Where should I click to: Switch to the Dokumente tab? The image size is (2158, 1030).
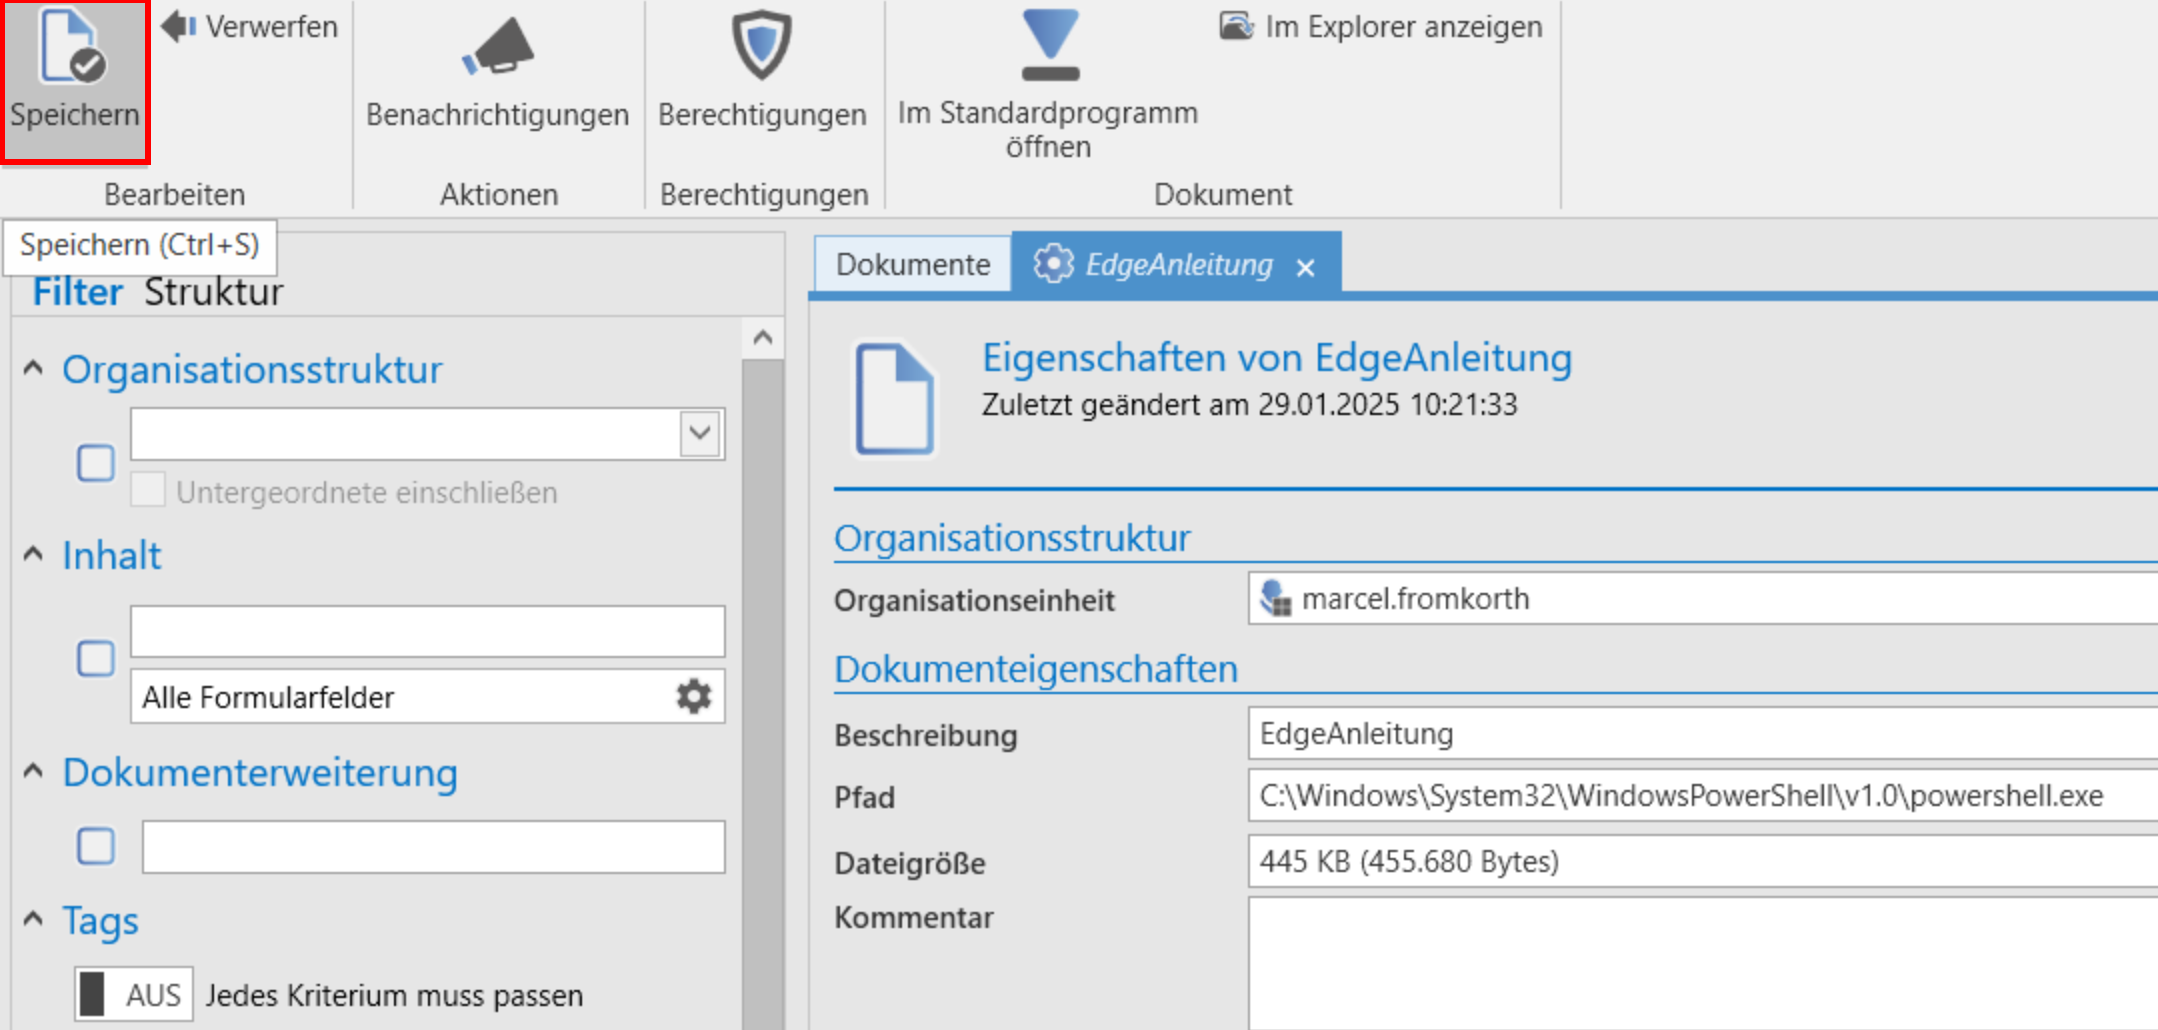point(911,264)
